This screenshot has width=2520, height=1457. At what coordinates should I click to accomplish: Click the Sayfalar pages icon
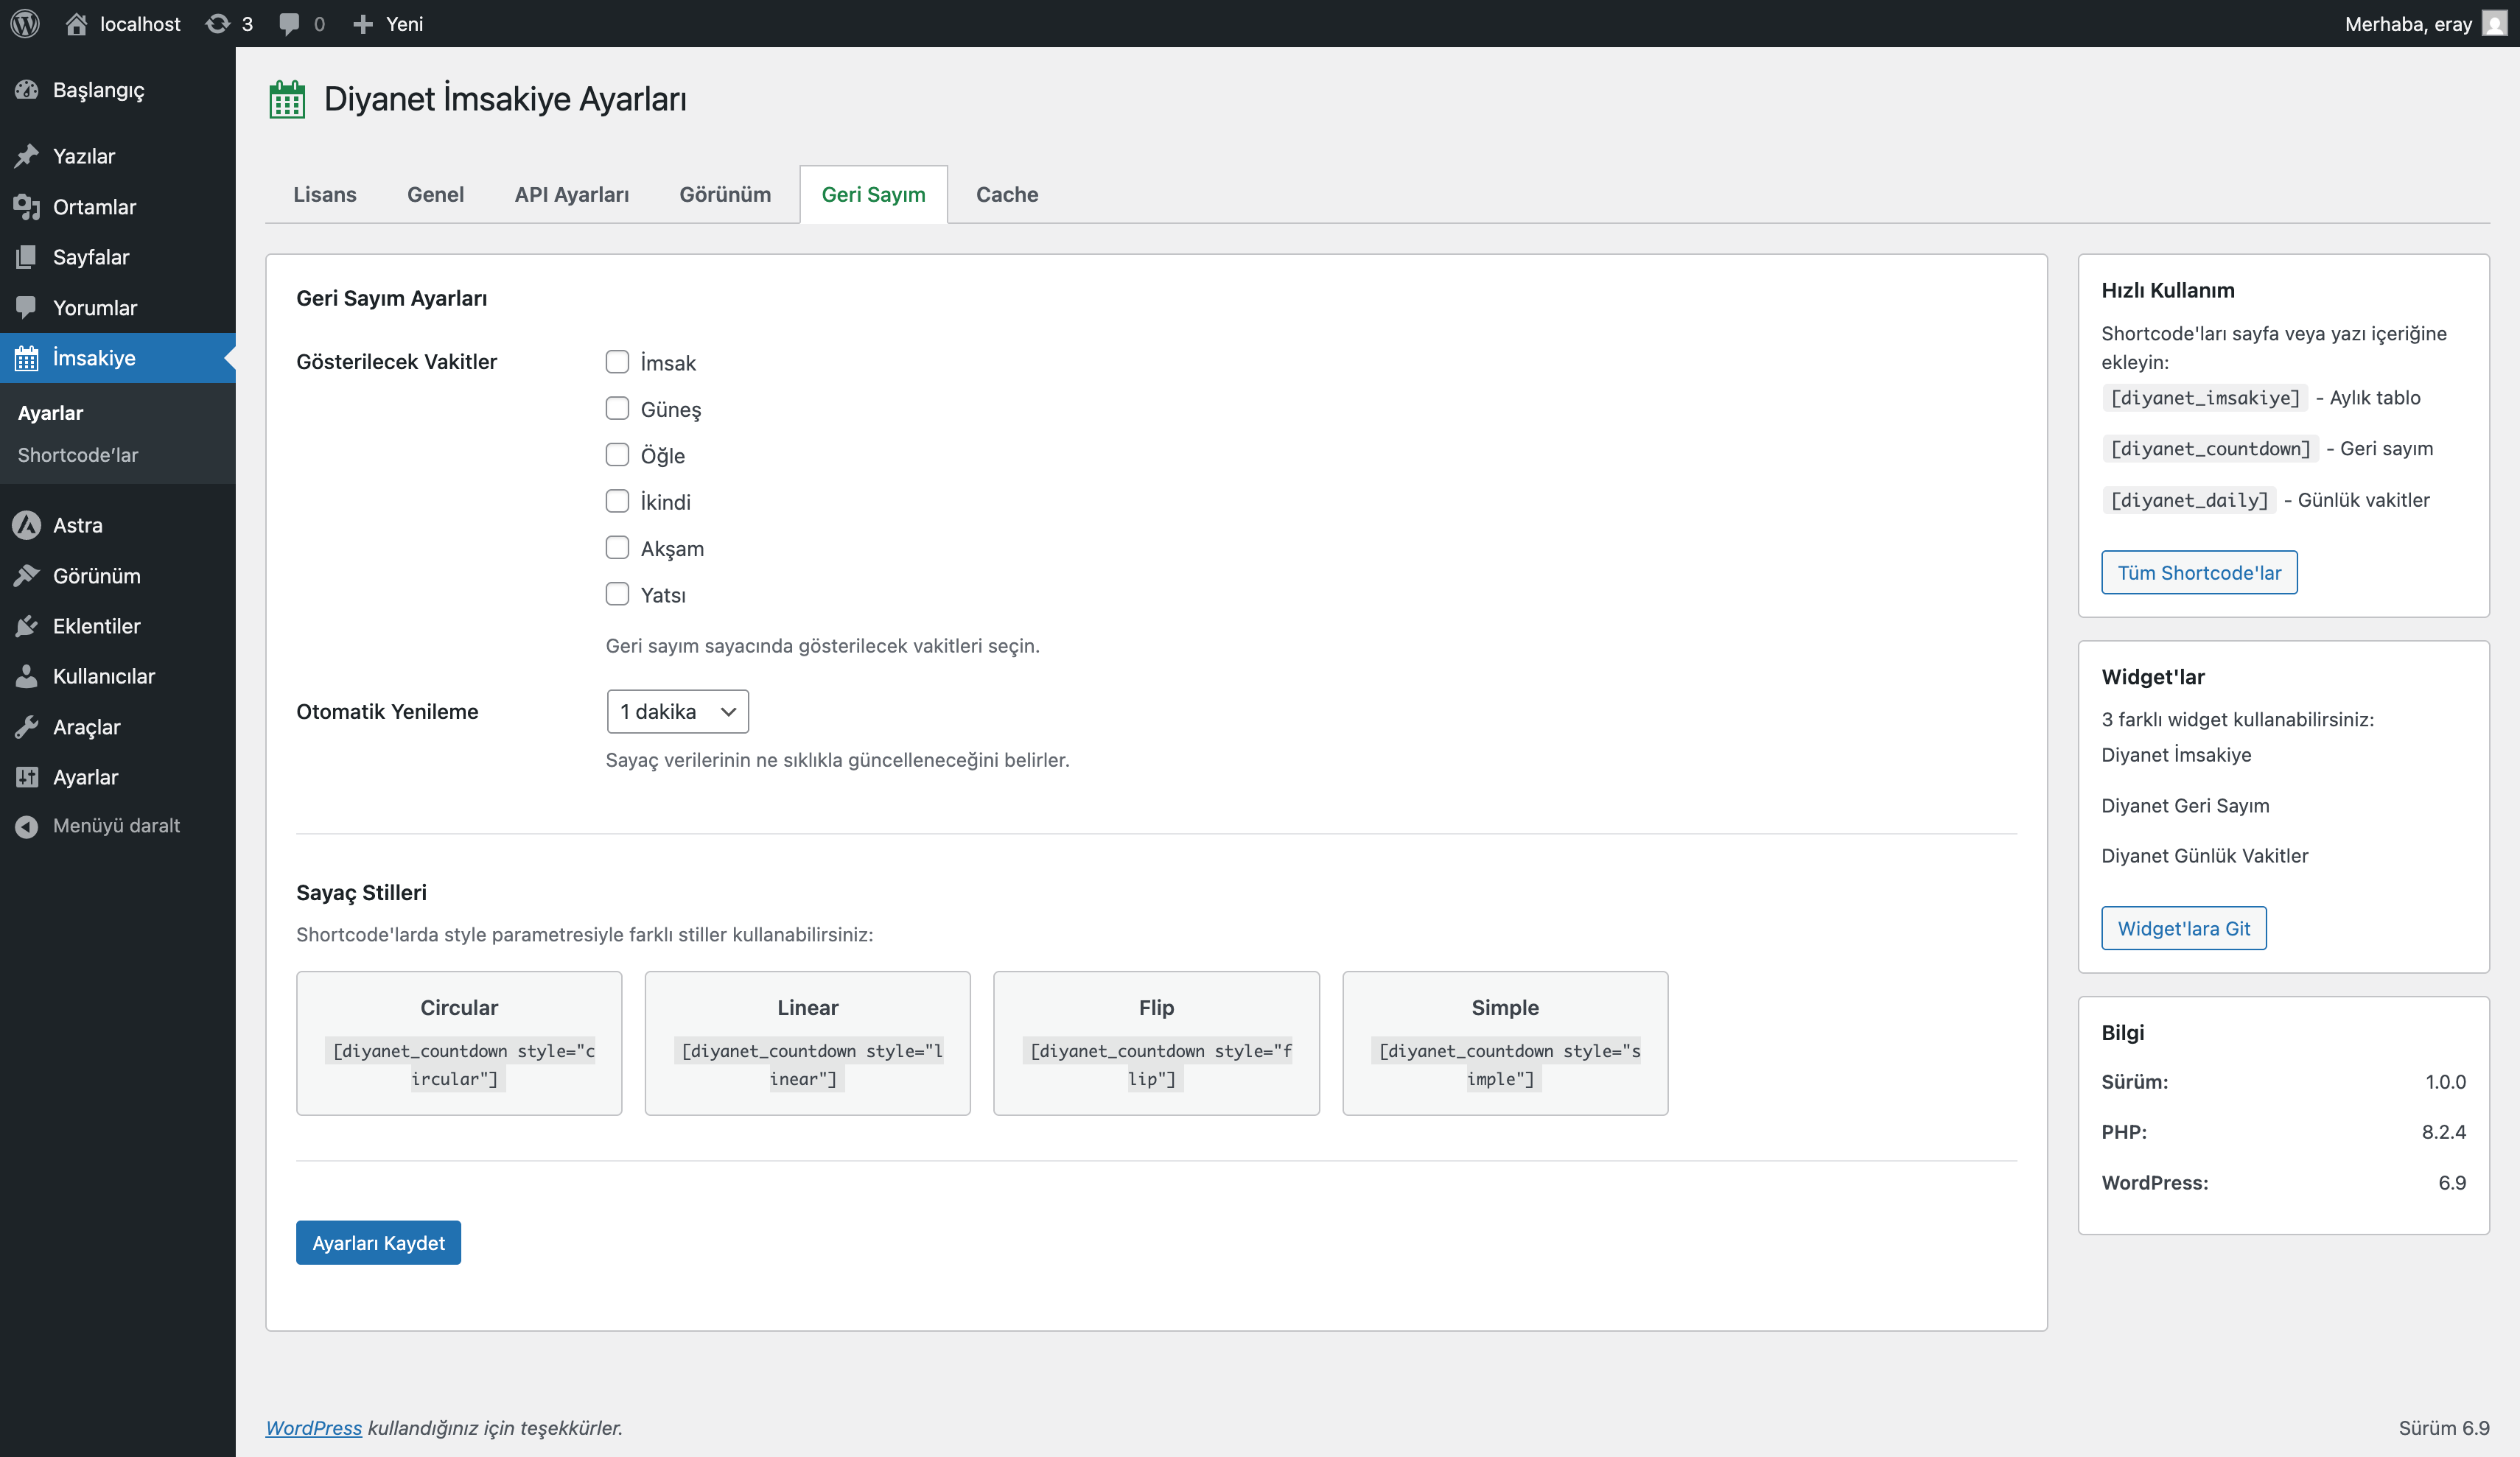27,257
